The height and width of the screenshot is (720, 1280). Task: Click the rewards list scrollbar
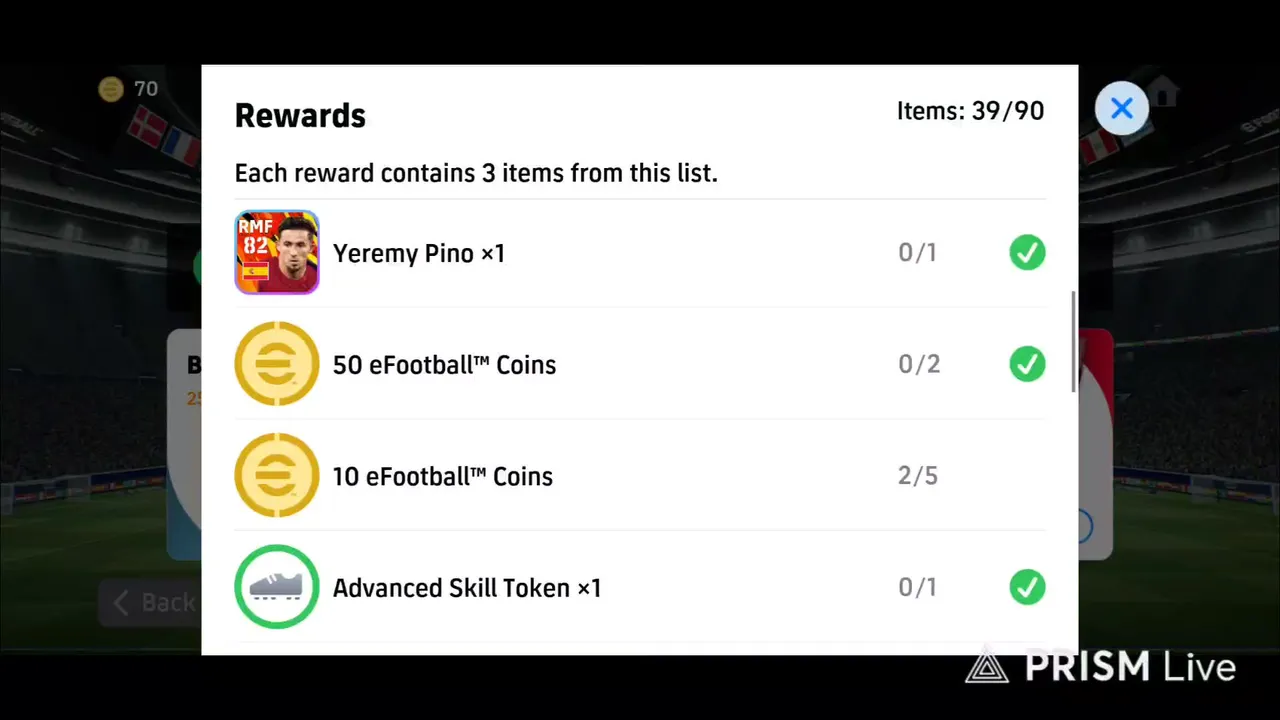[1074, 342]
